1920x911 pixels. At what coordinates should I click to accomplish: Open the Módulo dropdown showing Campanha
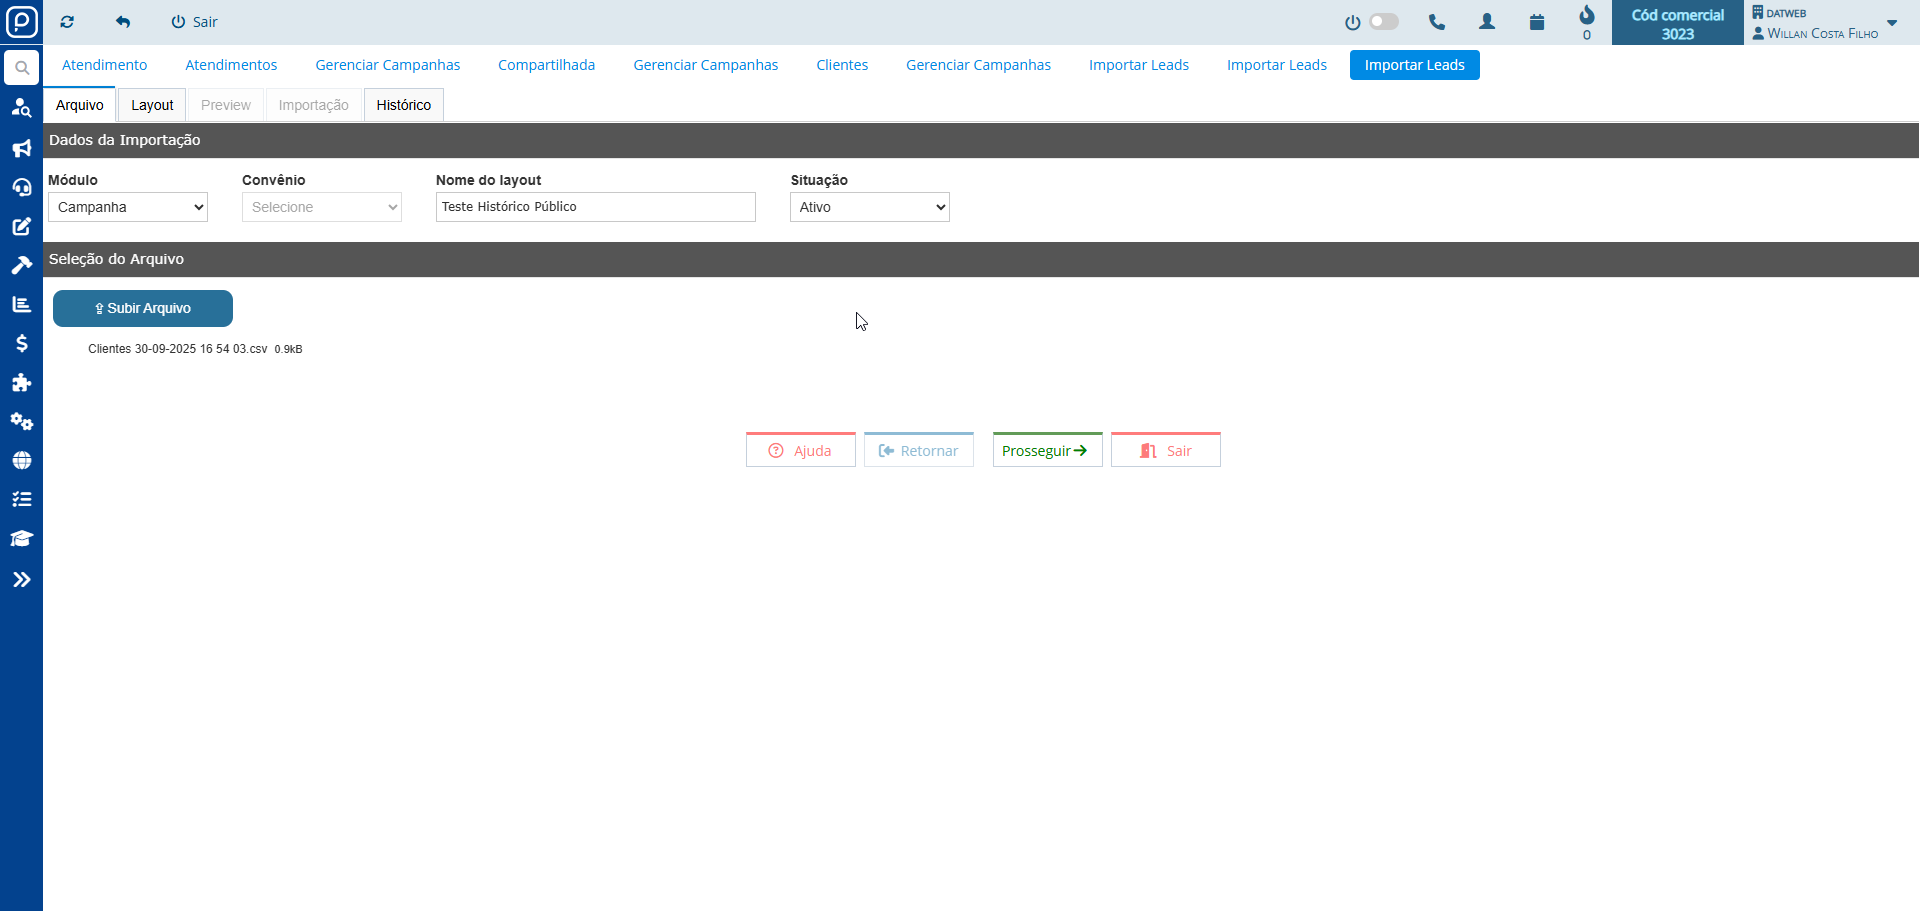point(128,207)
